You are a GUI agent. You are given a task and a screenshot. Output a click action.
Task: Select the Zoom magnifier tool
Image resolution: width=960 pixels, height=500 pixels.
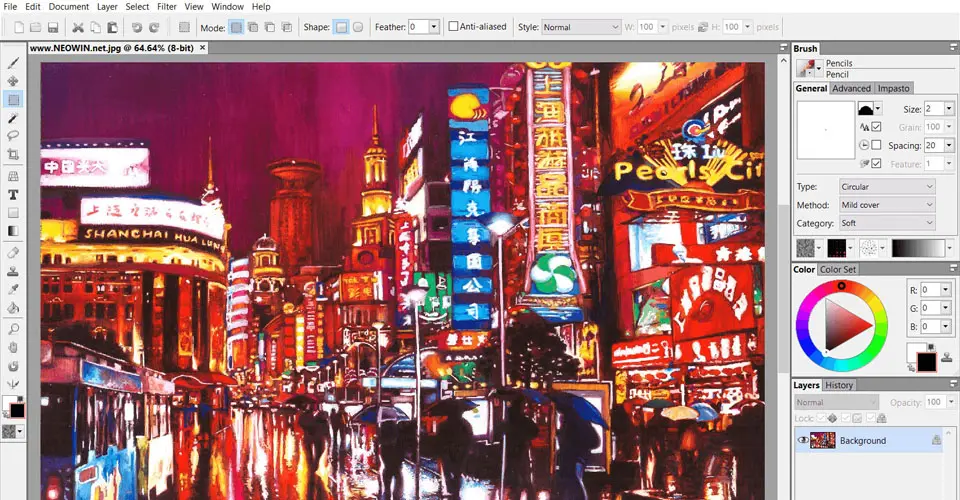13,329
